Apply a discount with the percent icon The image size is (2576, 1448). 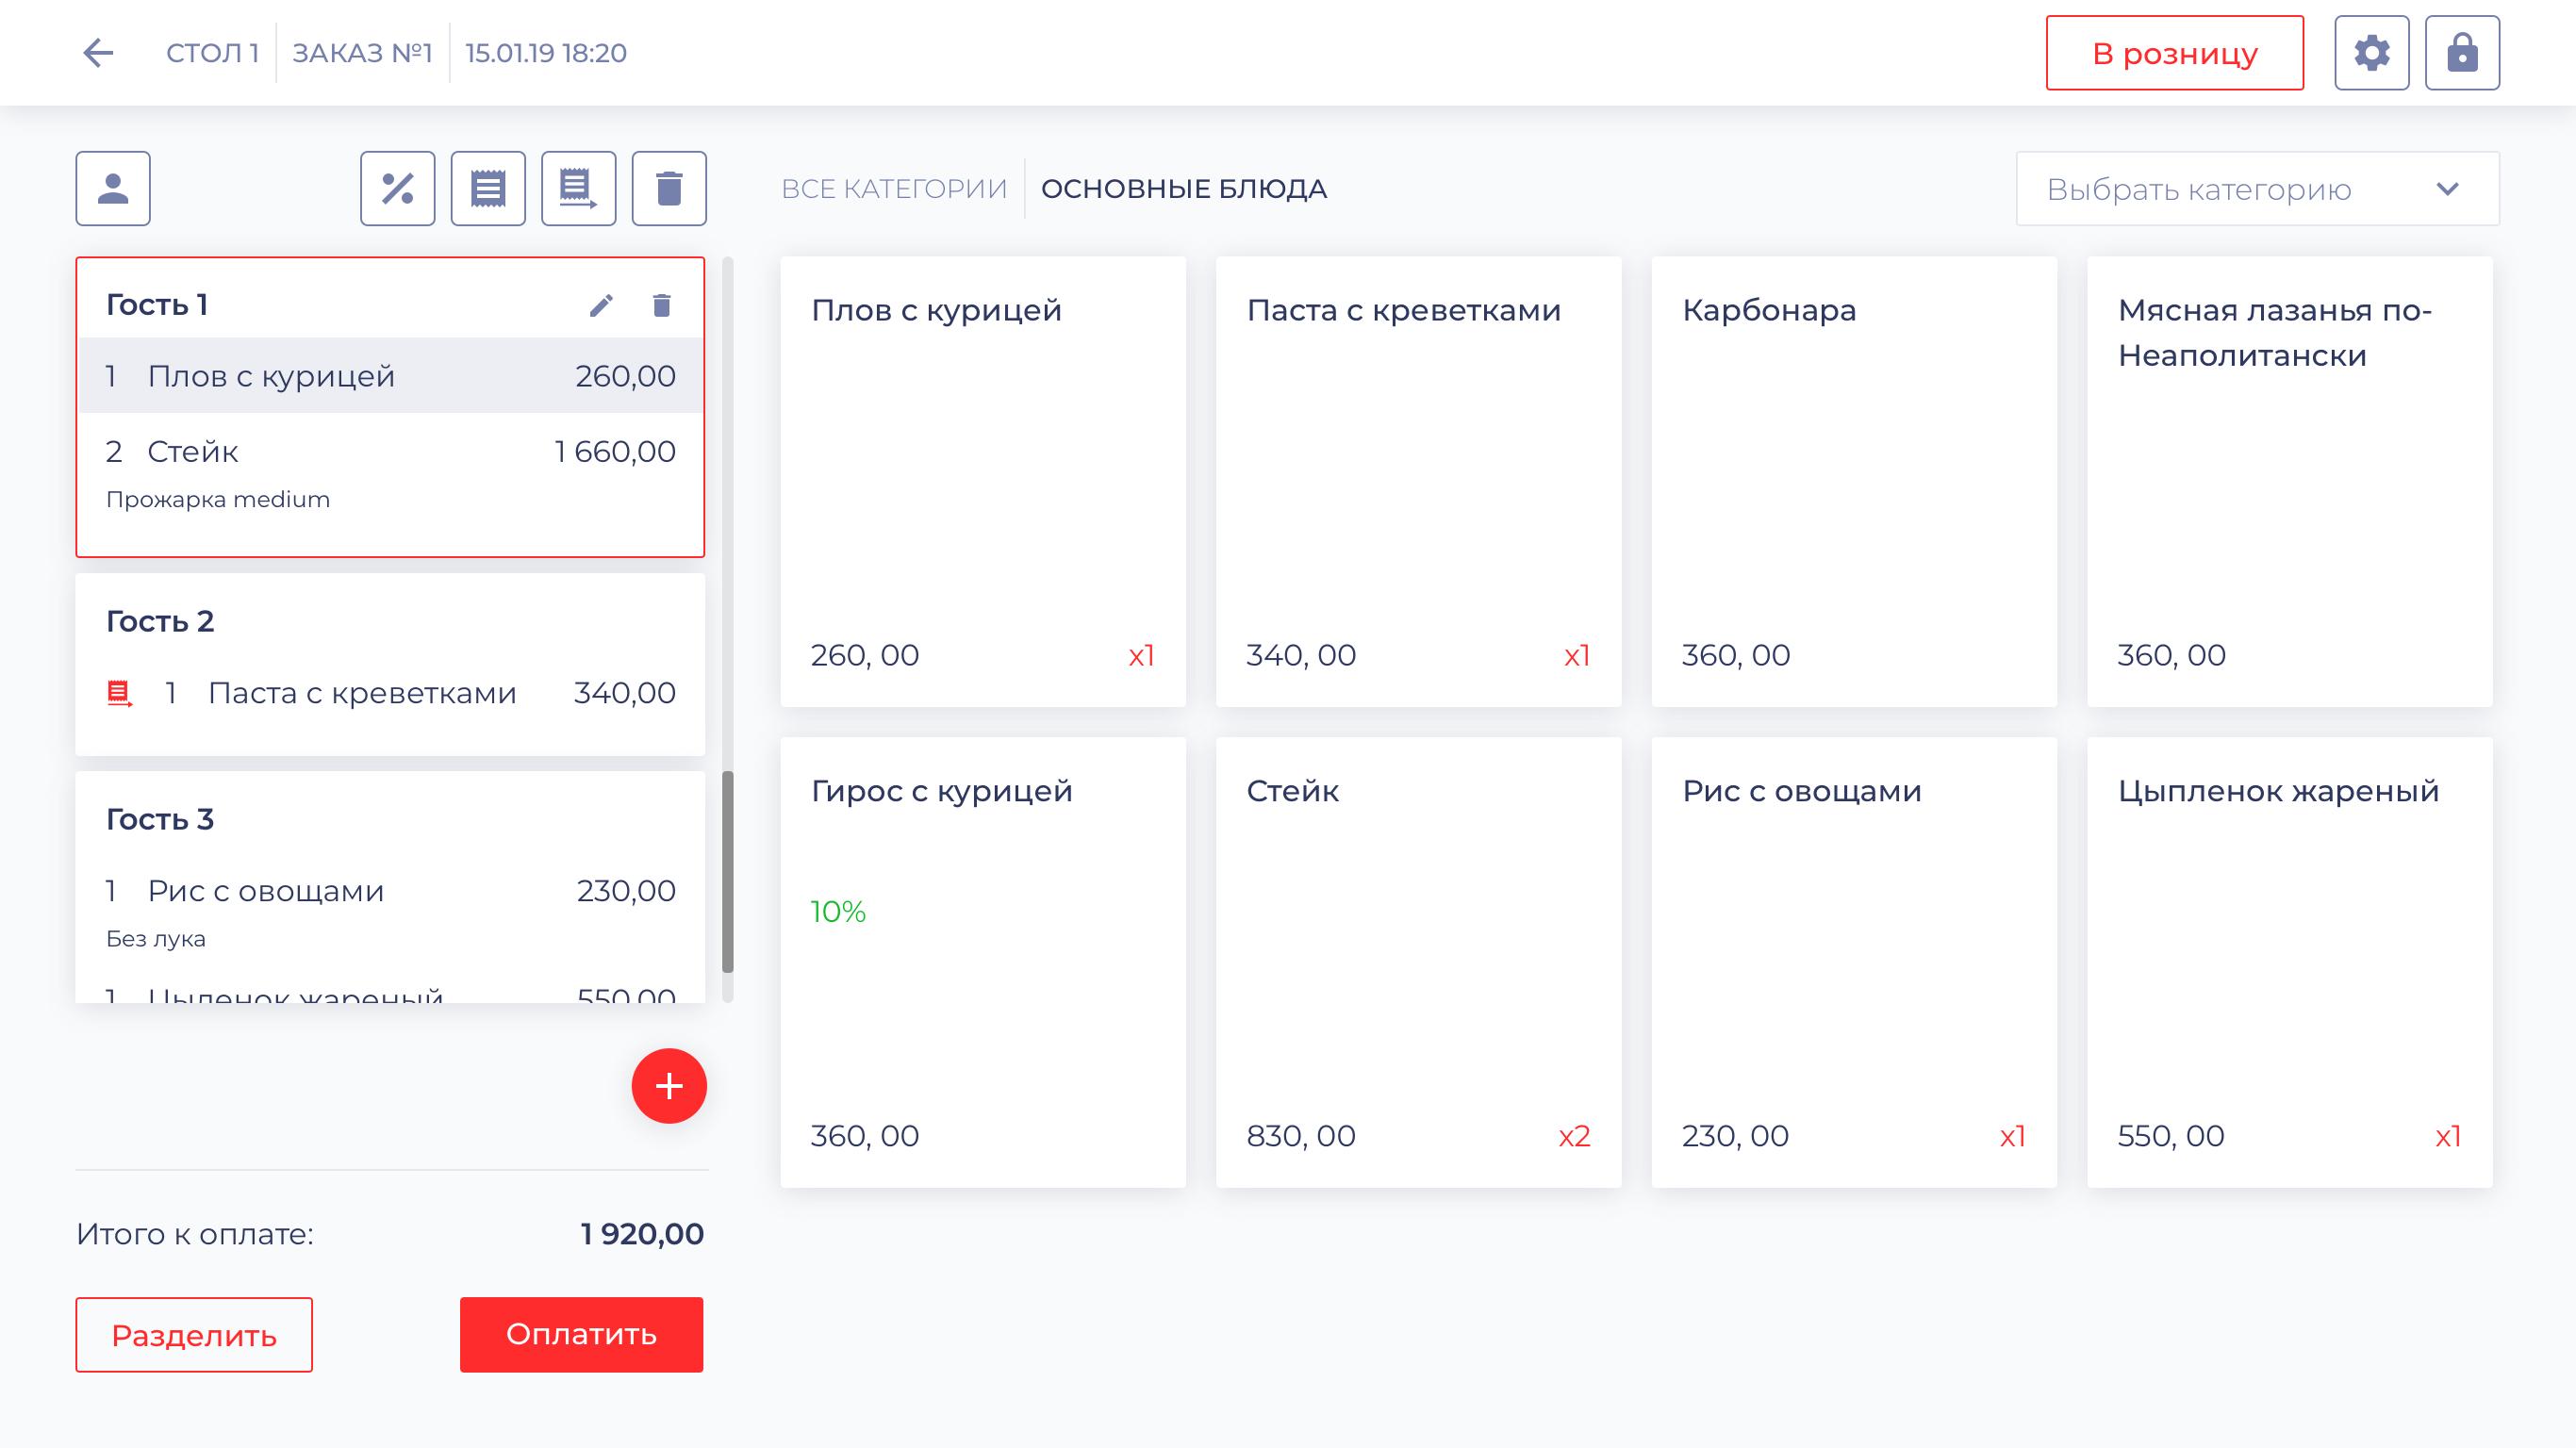pyautogui.click(x=398, y=188)
